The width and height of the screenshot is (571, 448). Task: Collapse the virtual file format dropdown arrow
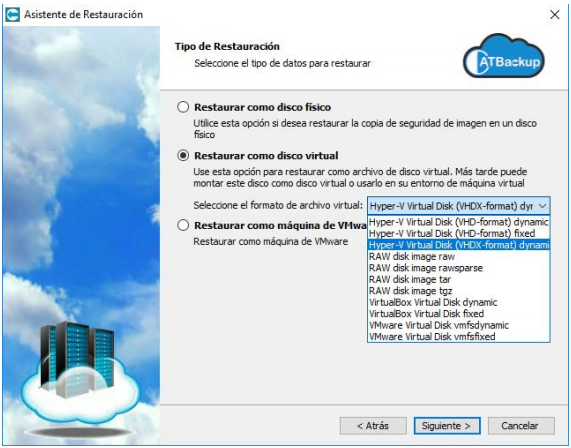click(542, 206)
